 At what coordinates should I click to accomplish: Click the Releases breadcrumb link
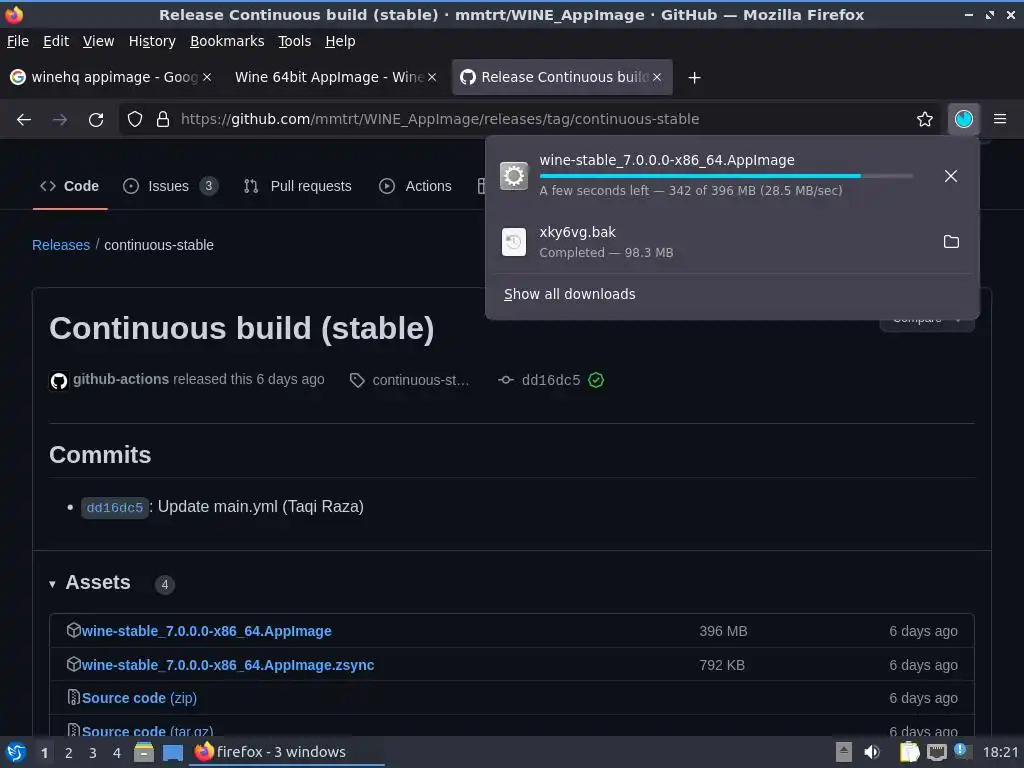[61, 245]
